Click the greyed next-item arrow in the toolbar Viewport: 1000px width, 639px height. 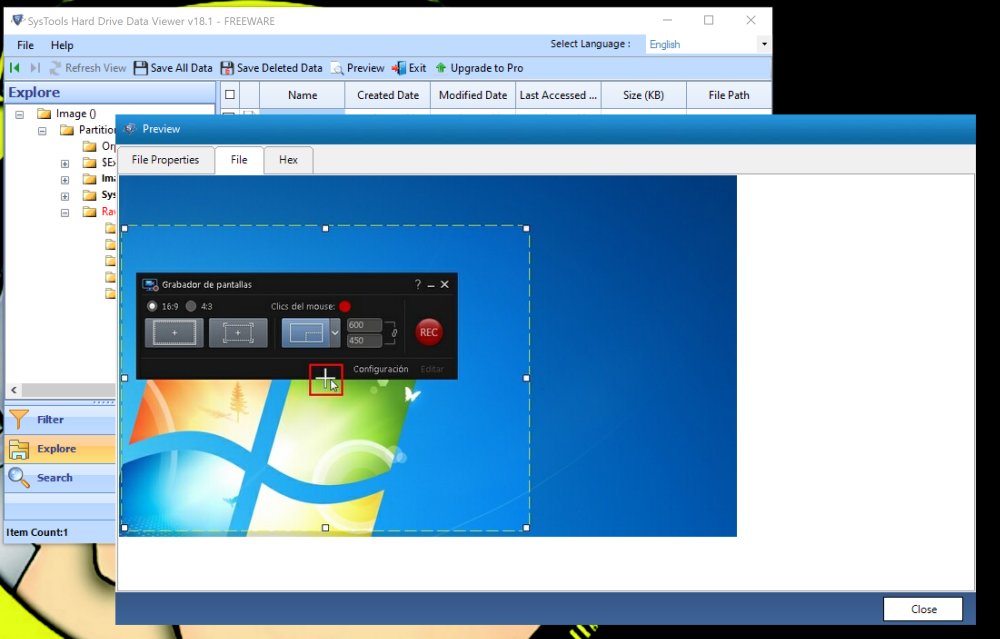35,68
